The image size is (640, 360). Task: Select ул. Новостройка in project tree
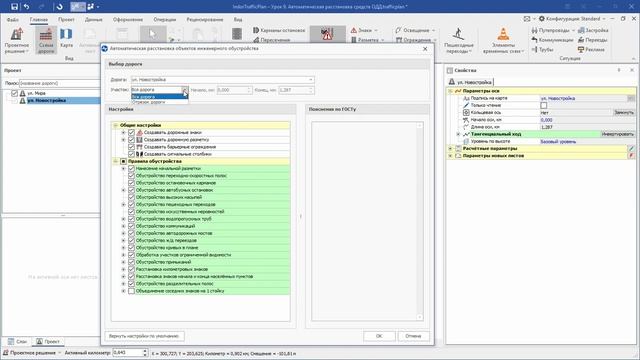point(46,100)
